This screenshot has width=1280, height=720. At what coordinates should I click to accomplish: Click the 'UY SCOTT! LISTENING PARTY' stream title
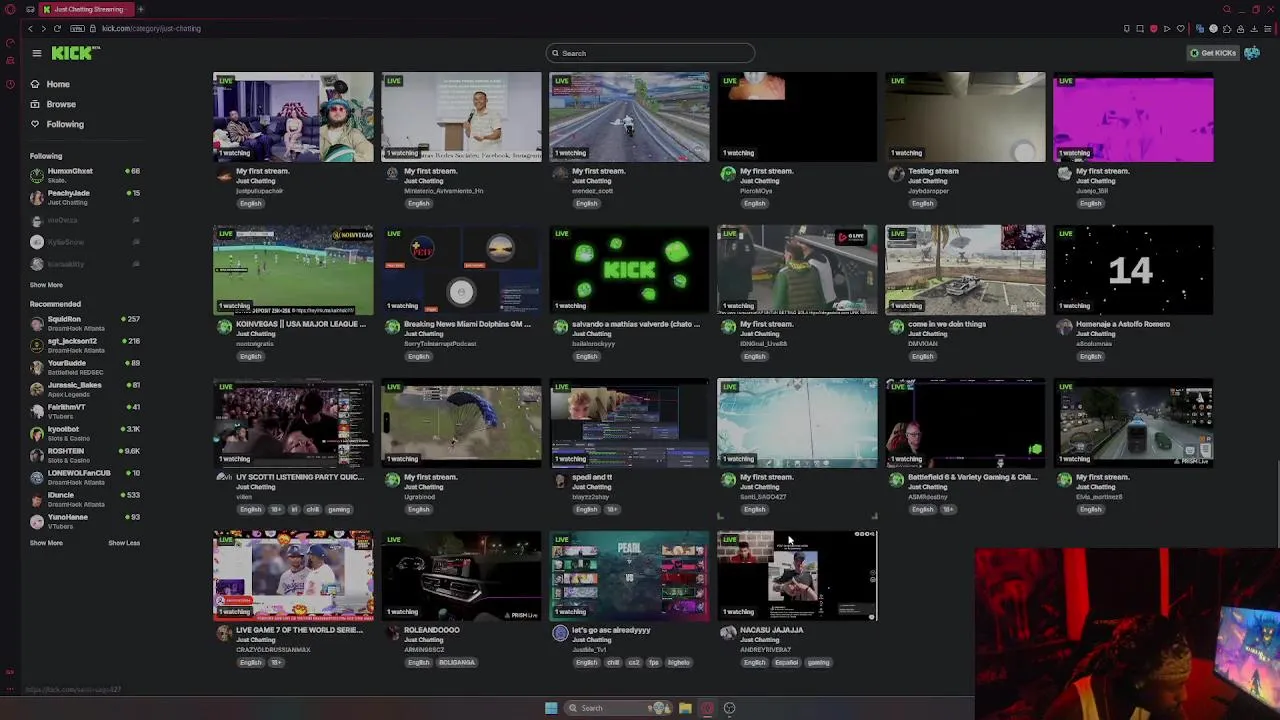[300, 477]
